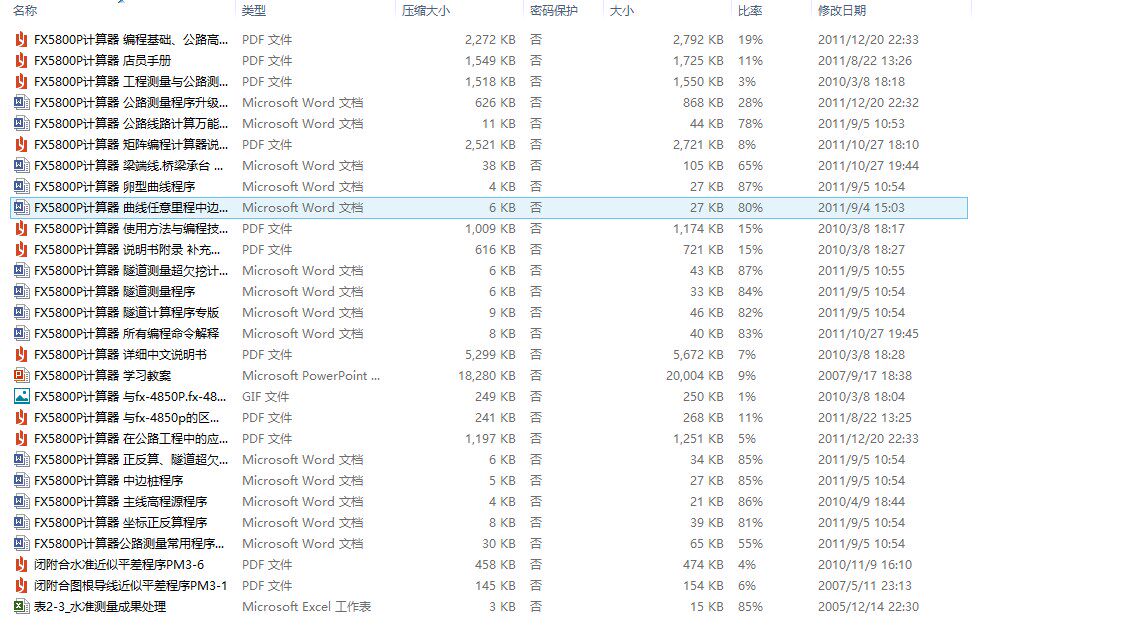The width and height of the screenshot is (1140, 626).
Task: Select file 闭附合图根导线近似平差程序PM3-1
Action: pyautogui.click(x=131, y=586)
